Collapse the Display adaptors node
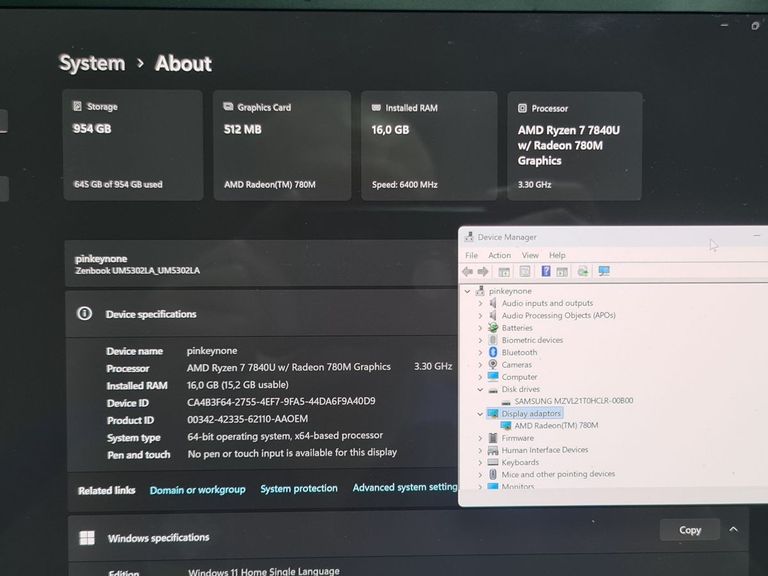The height and width of the screenshot is (576, 768). (x=480, y=413)
